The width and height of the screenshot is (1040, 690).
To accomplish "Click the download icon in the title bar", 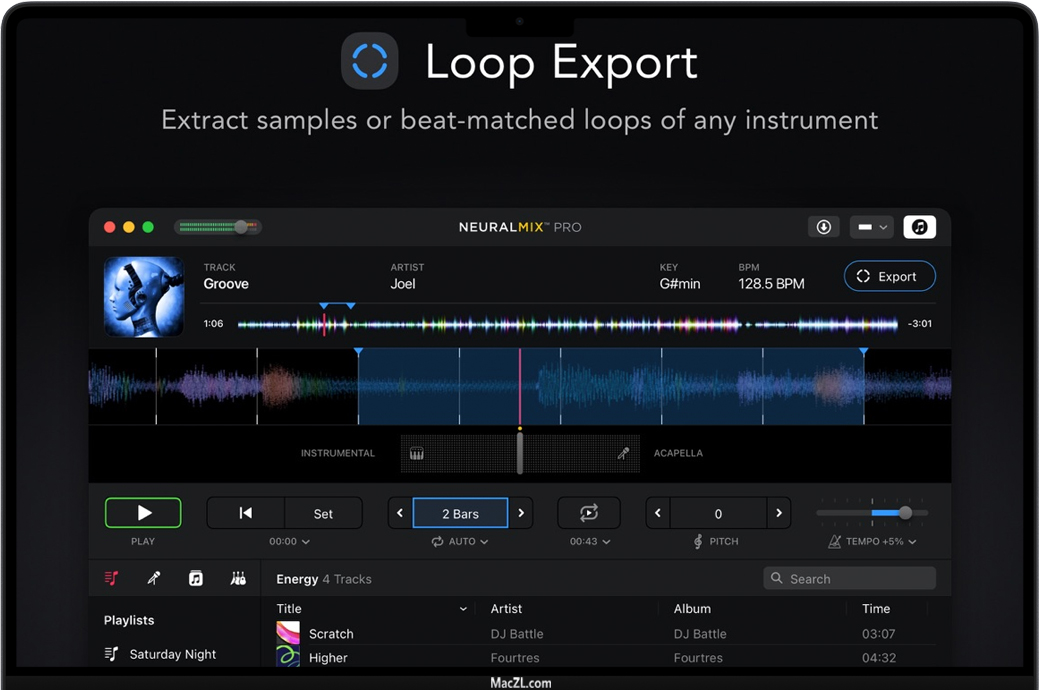I will 823,227.
